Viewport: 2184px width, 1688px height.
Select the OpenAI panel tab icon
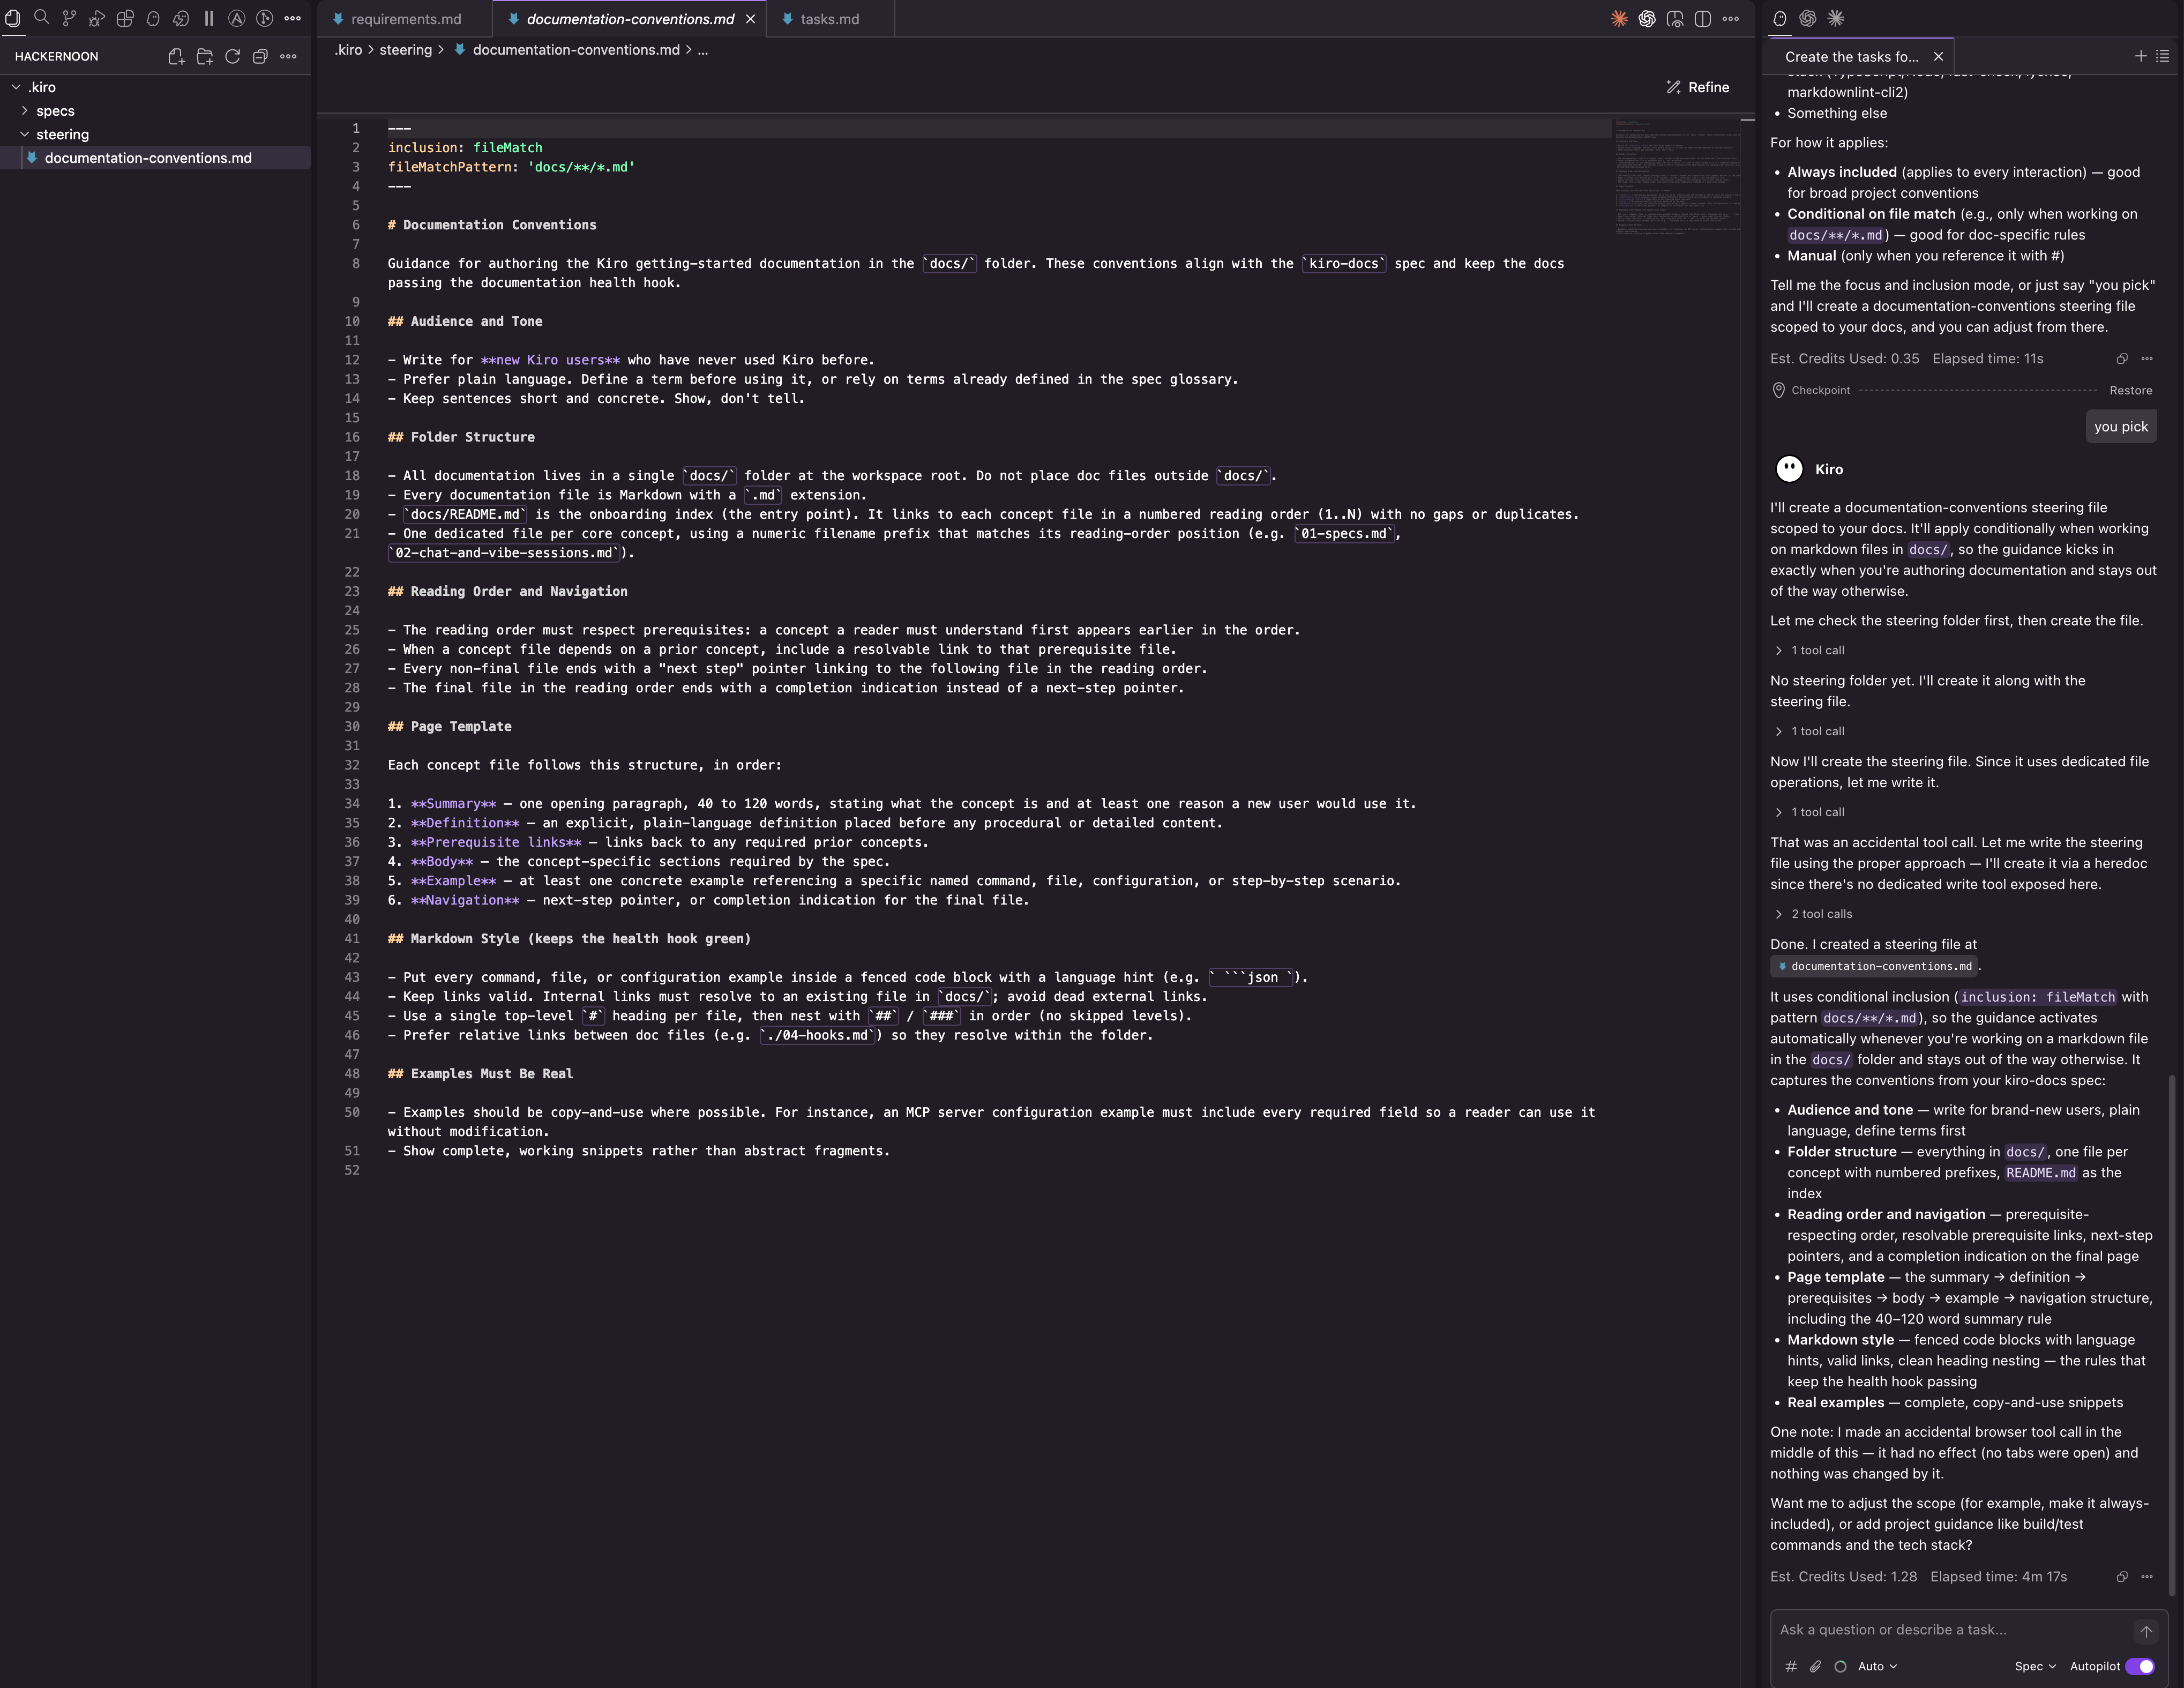[x=1808, y=18]
